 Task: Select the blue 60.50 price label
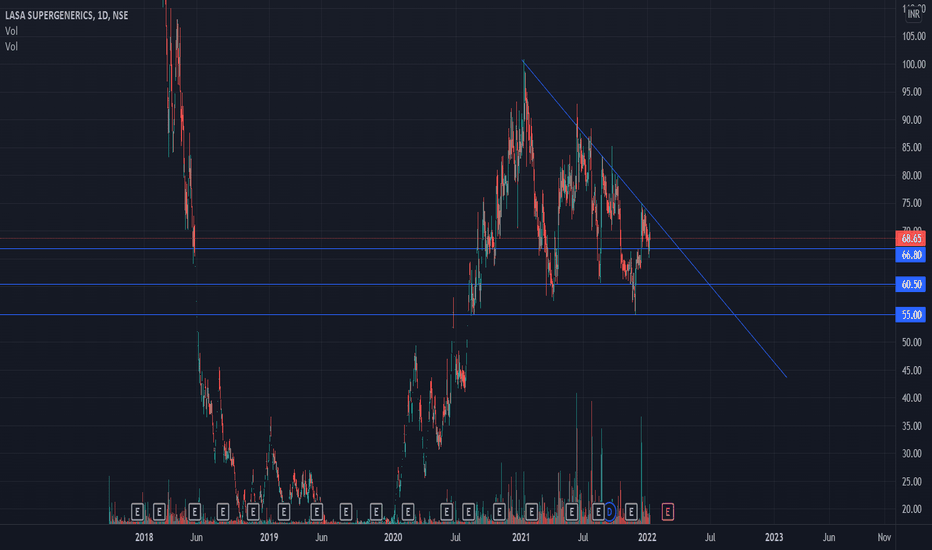point(911,284)
